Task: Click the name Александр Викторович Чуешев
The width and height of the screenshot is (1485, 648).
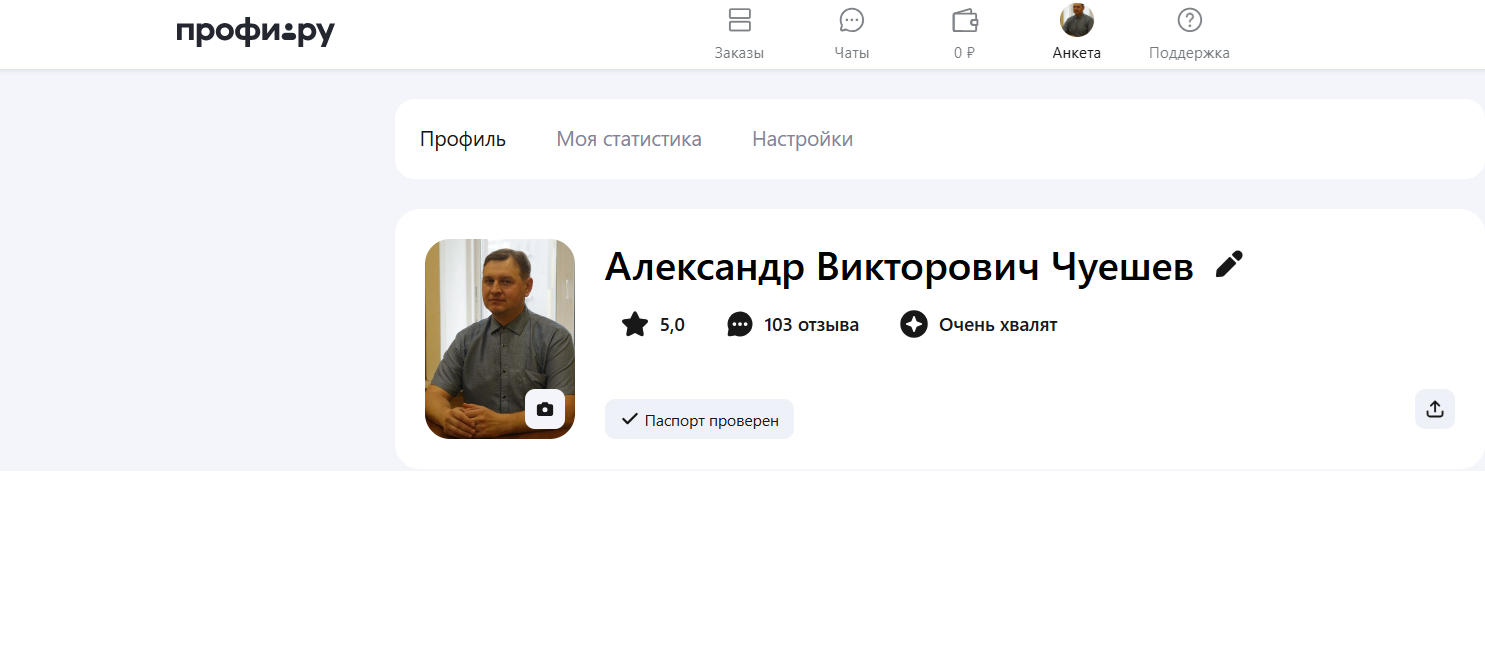Action: click(x=899, y=267)
